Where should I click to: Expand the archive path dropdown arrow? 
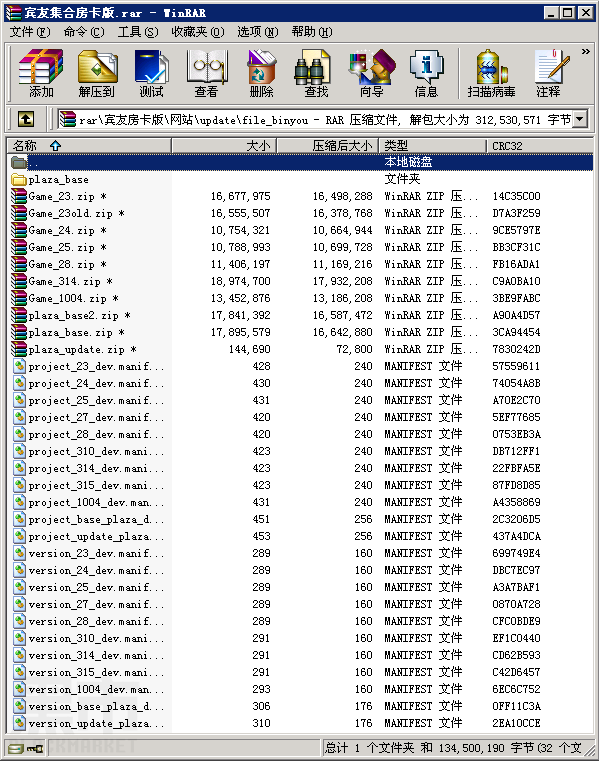pos(580,118)
